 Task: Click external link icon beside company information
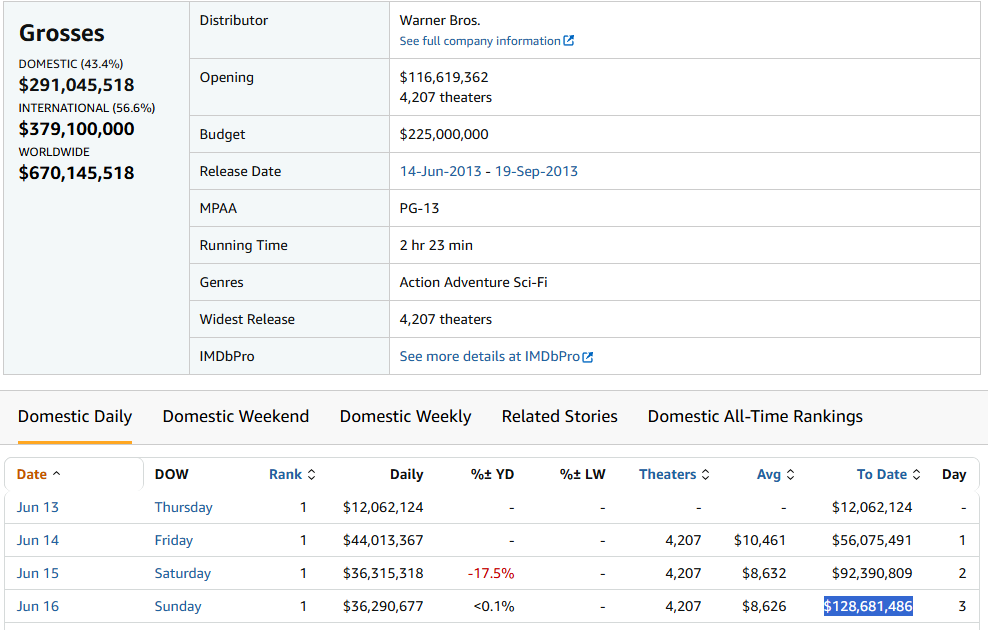click(x=568, y=40)
